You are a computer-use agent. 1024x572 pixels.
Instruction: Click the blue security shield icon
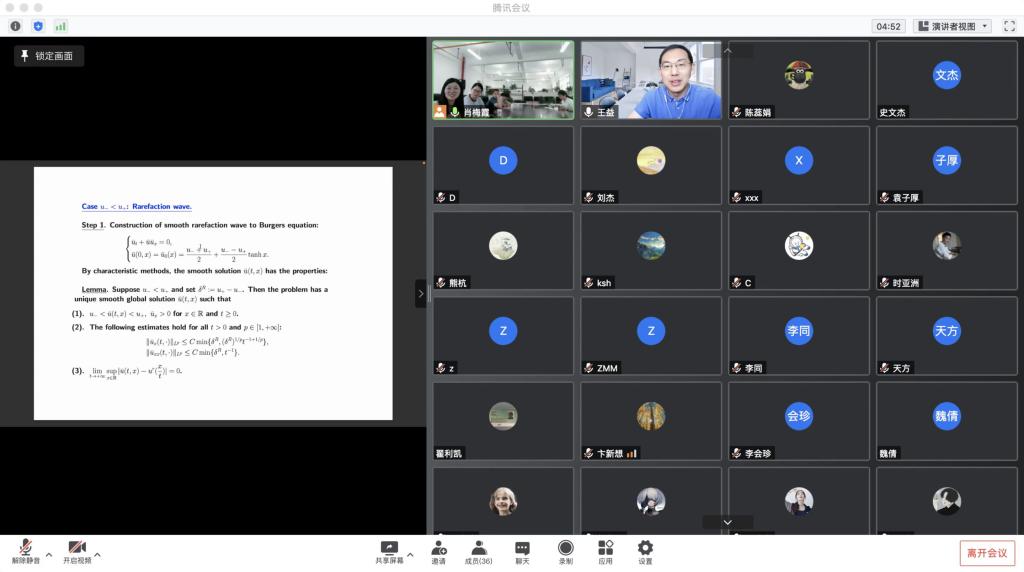[x=38, y=26]
